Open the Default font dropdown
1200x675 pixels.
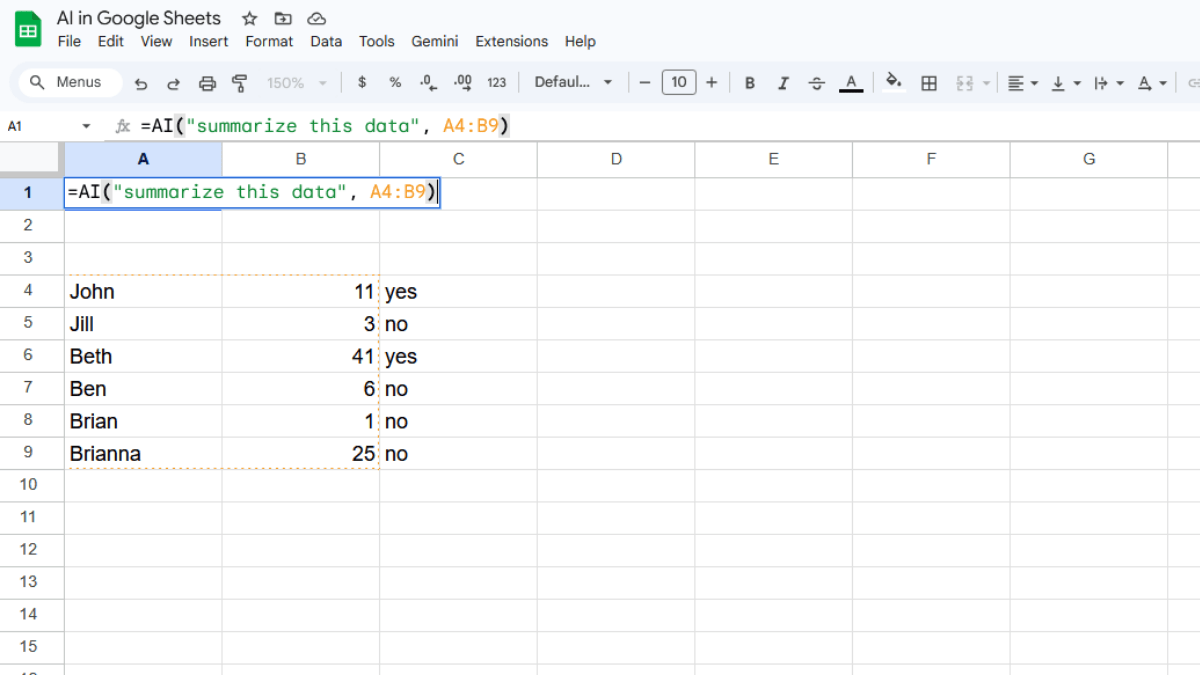tap(573, 82)
